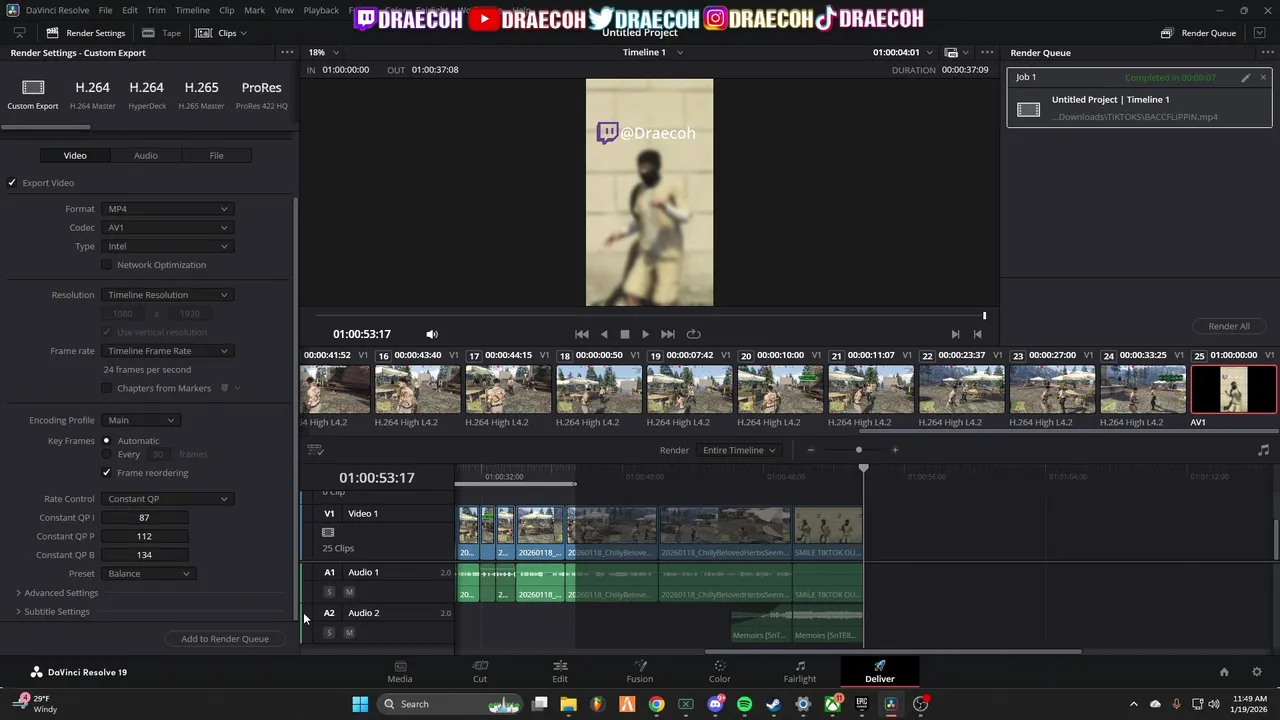This screenshot has width=1280, height=720.
Task: Edit Constant QP I value field
Action: (145, 518)
